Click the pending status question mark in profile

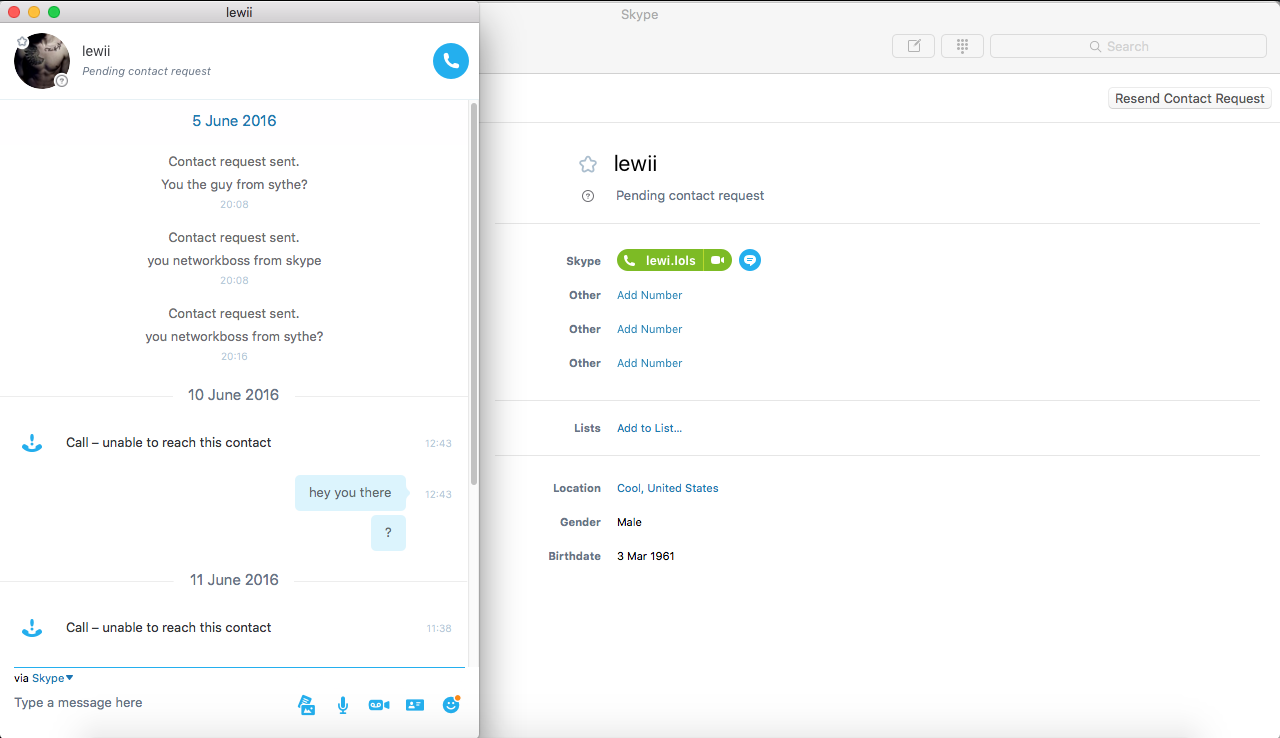coord(588,196)
